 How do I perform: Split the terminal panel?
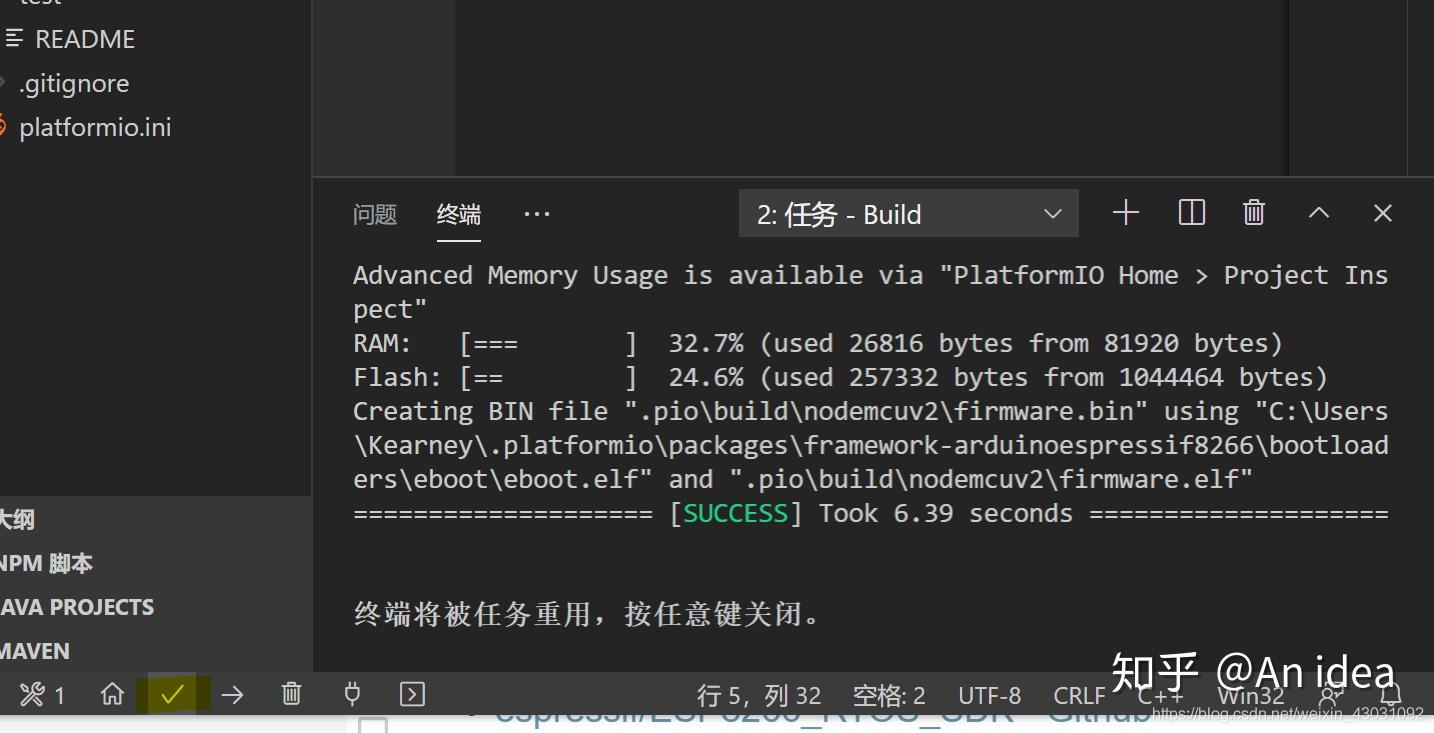coord(1191,212)
